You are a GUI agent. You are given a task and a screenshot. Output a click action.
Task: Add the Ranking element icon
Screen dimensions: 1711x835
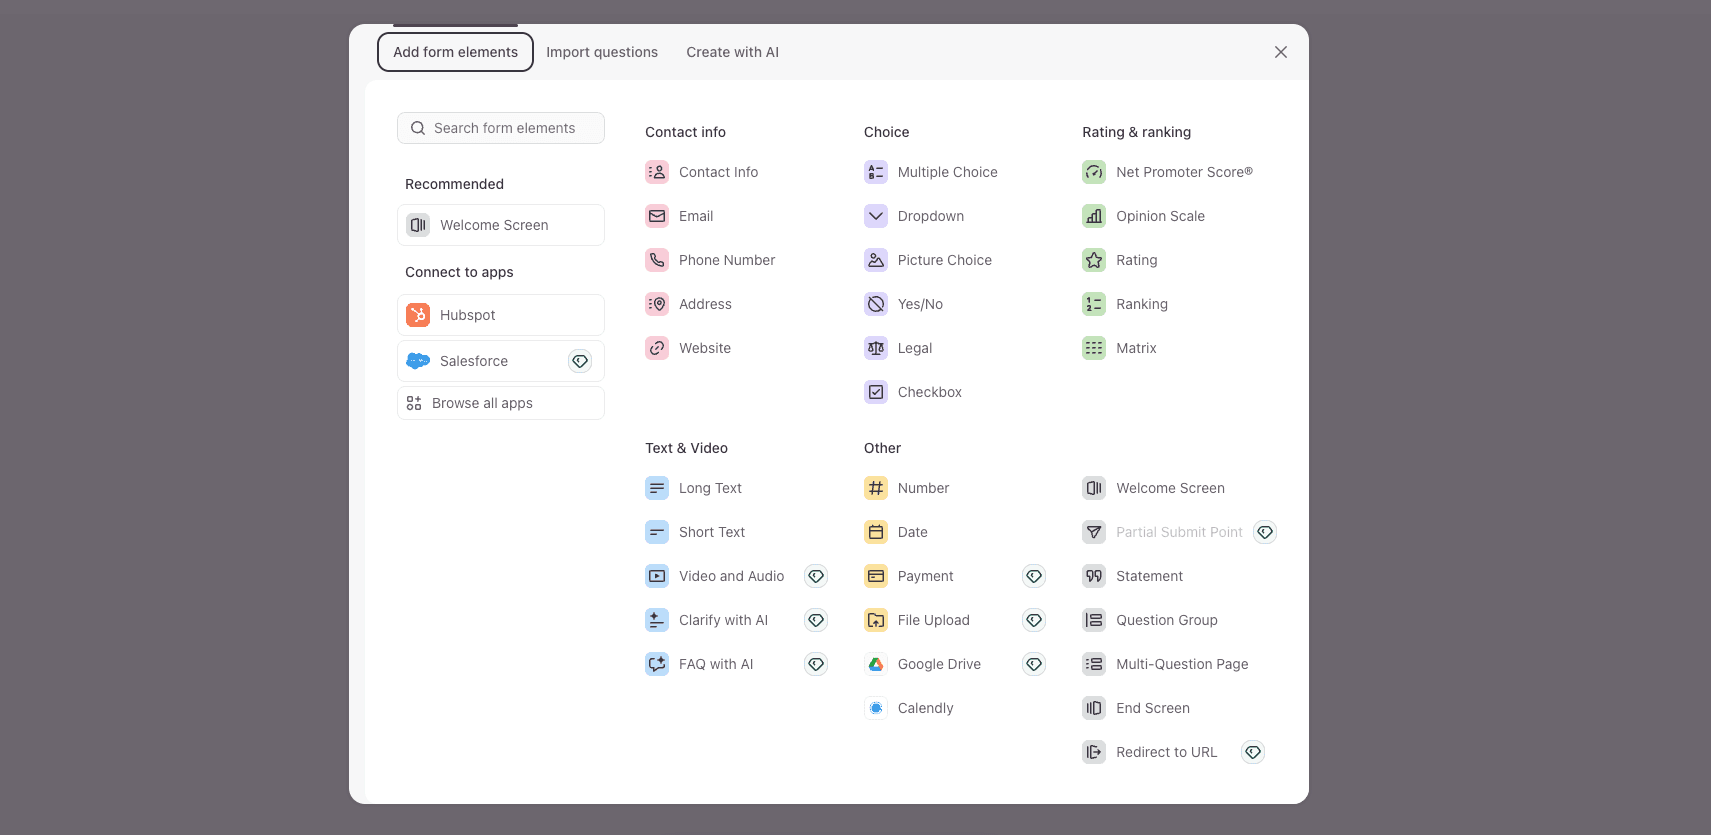click(1094, 304)
